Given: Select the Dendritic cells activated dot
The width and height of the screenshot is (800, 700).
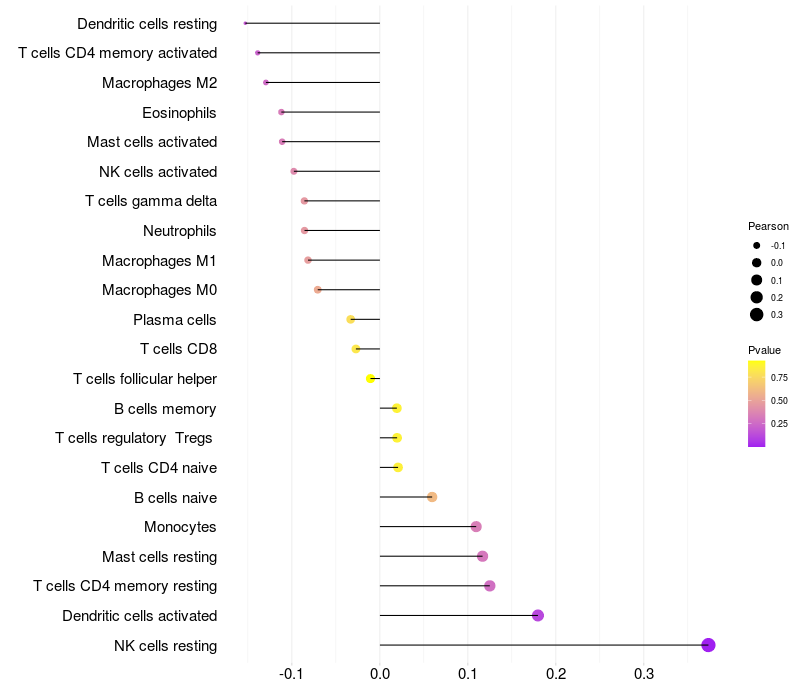Looking at the screenshot, I should (537, 615).
